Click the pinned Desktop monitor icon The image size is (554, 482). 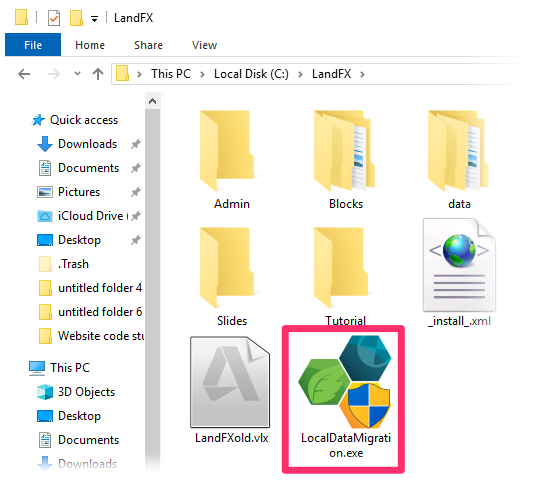point(45,240)
